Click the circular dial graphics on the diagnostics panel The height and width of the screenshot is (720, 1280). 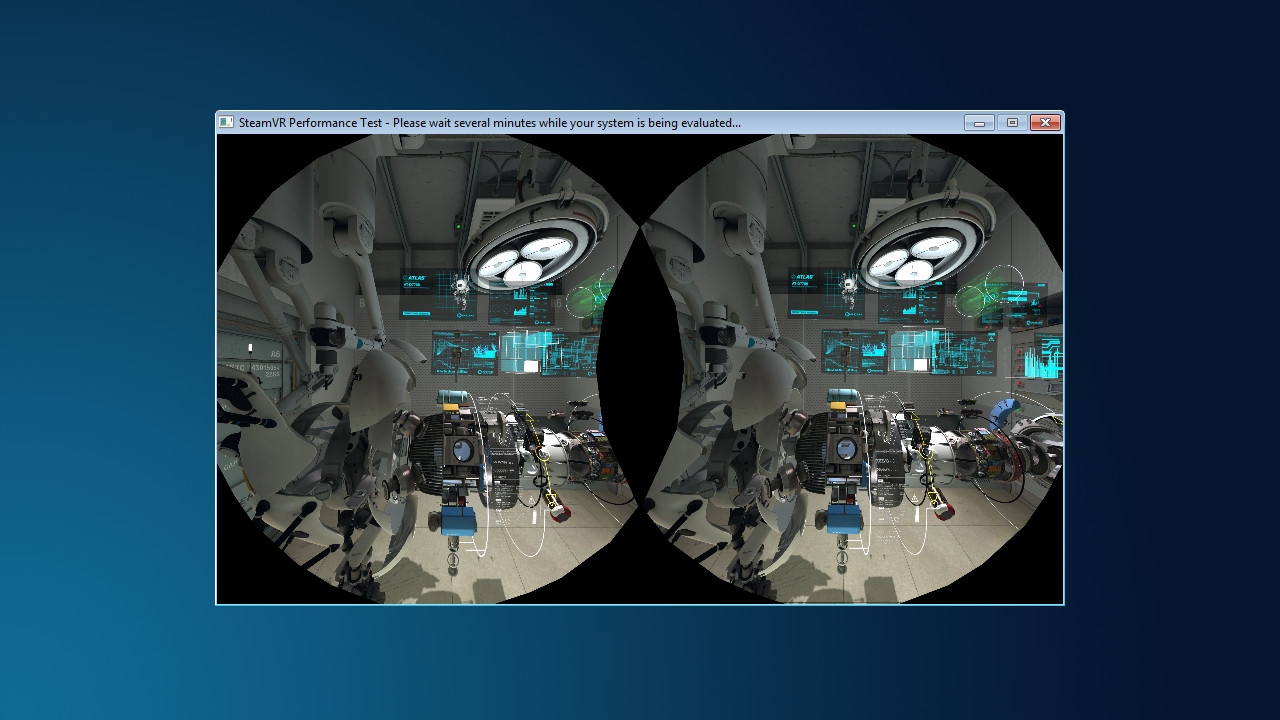[500, 308]
